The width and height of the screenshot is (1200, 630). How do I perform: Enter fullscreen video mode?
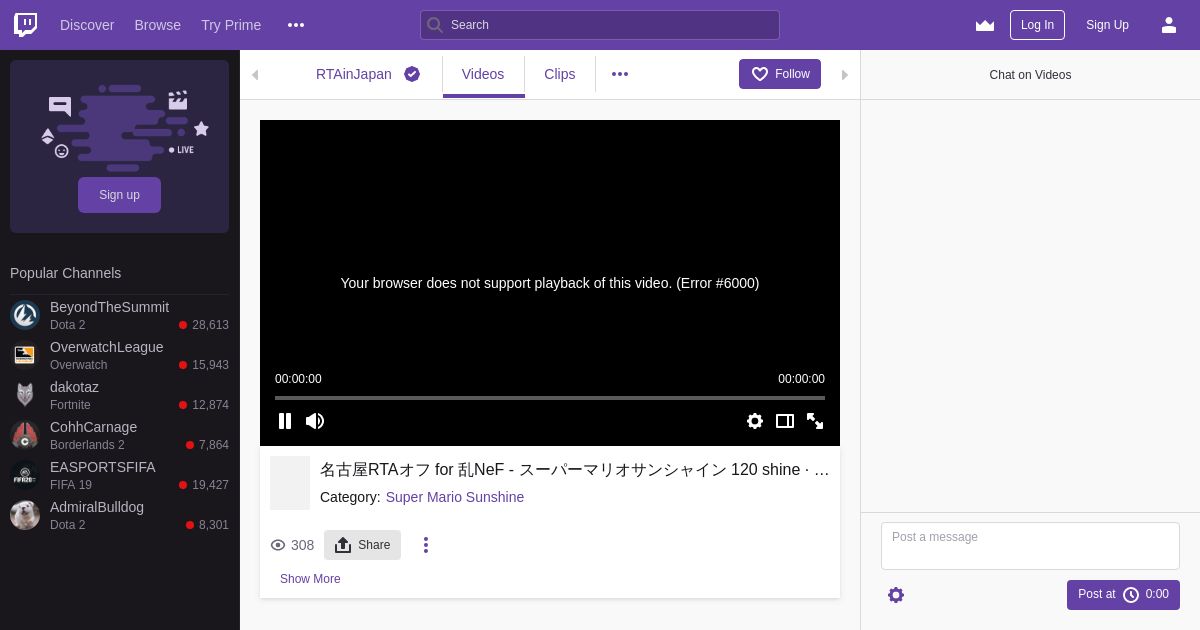click(x=815, y=421)
